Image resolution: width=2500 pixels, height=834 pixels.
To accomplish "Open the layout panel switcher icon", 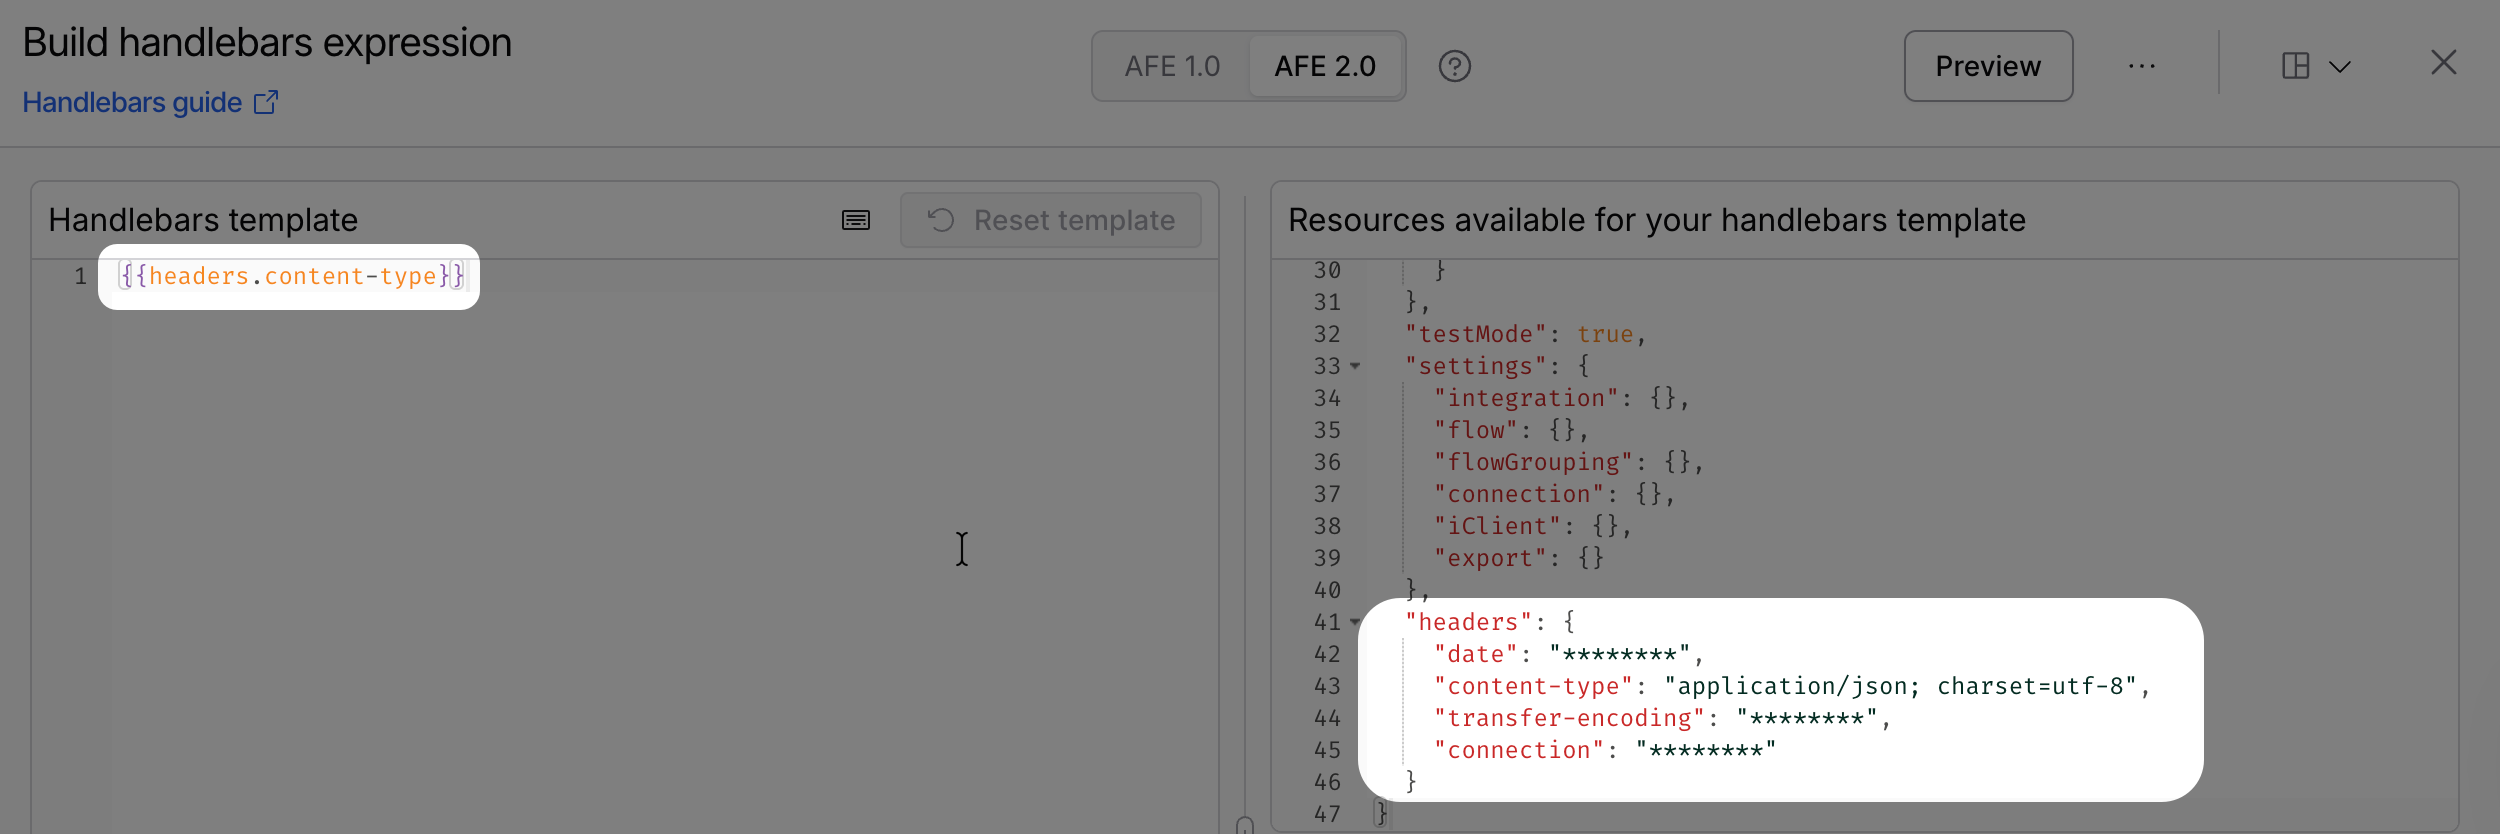I will pos(2296,66).
